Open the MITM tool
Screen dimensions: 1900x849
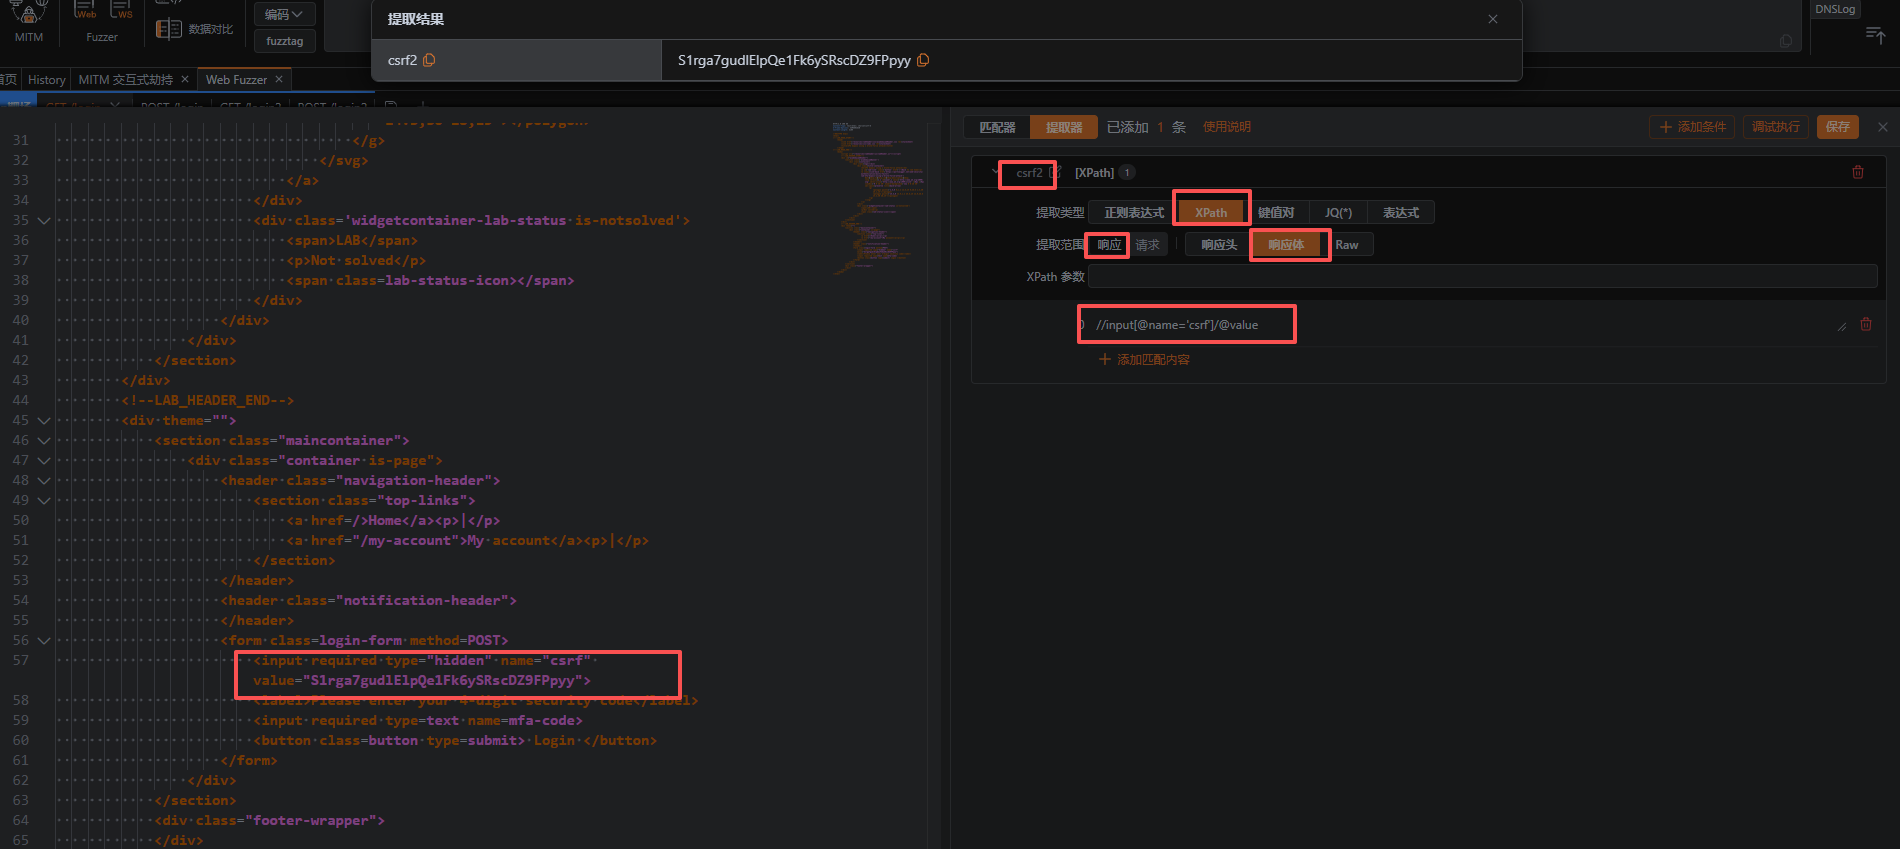(x=29, y=22)
